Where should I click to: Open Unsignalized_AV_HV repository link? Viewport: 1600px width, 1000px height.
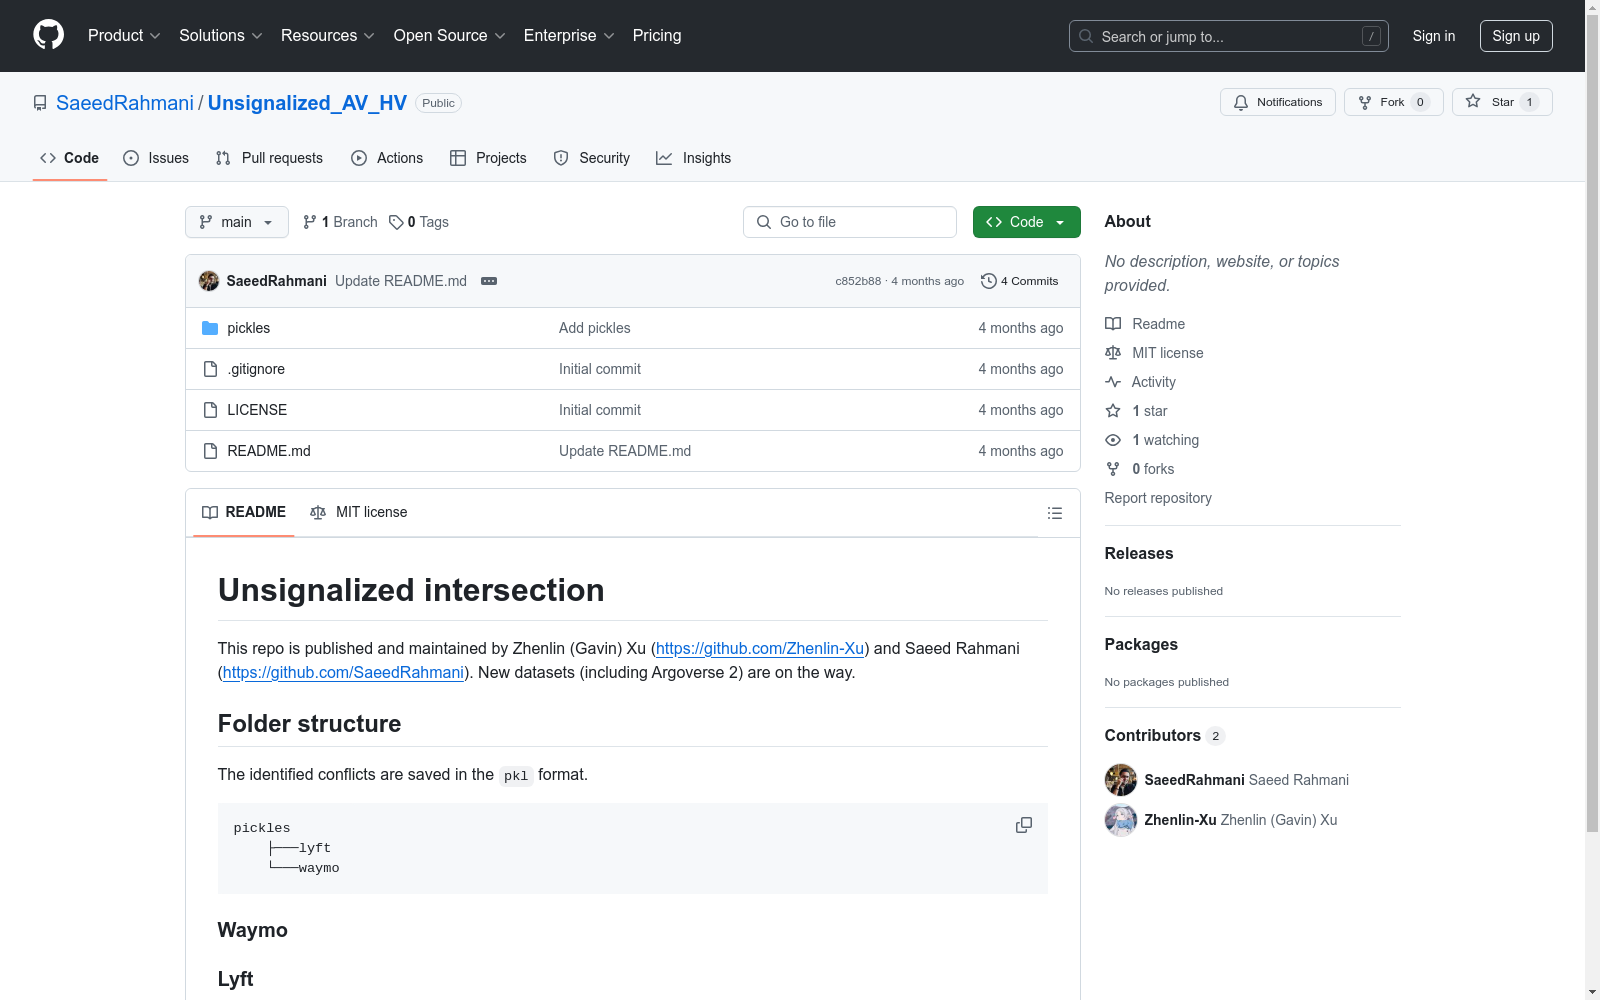click(x=307, y=103)
